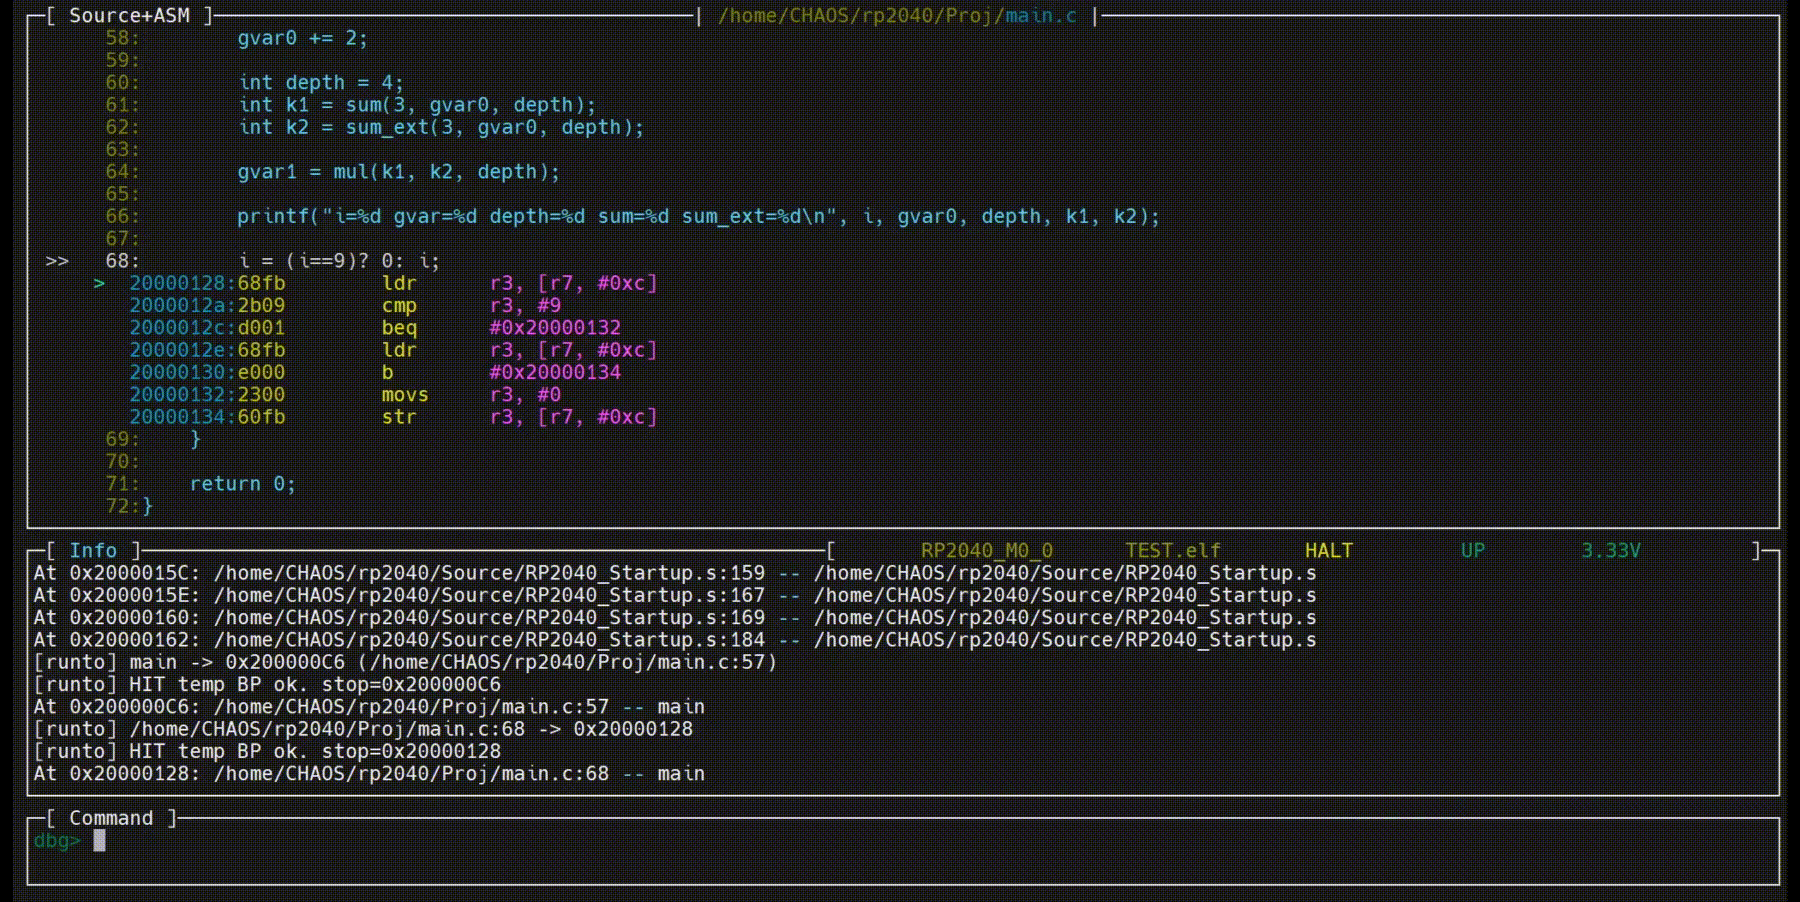Click the TEST.elf file label
The height and width of the screenshot is (902, 1800).
pyautogui.click(x=1172, y=551)
